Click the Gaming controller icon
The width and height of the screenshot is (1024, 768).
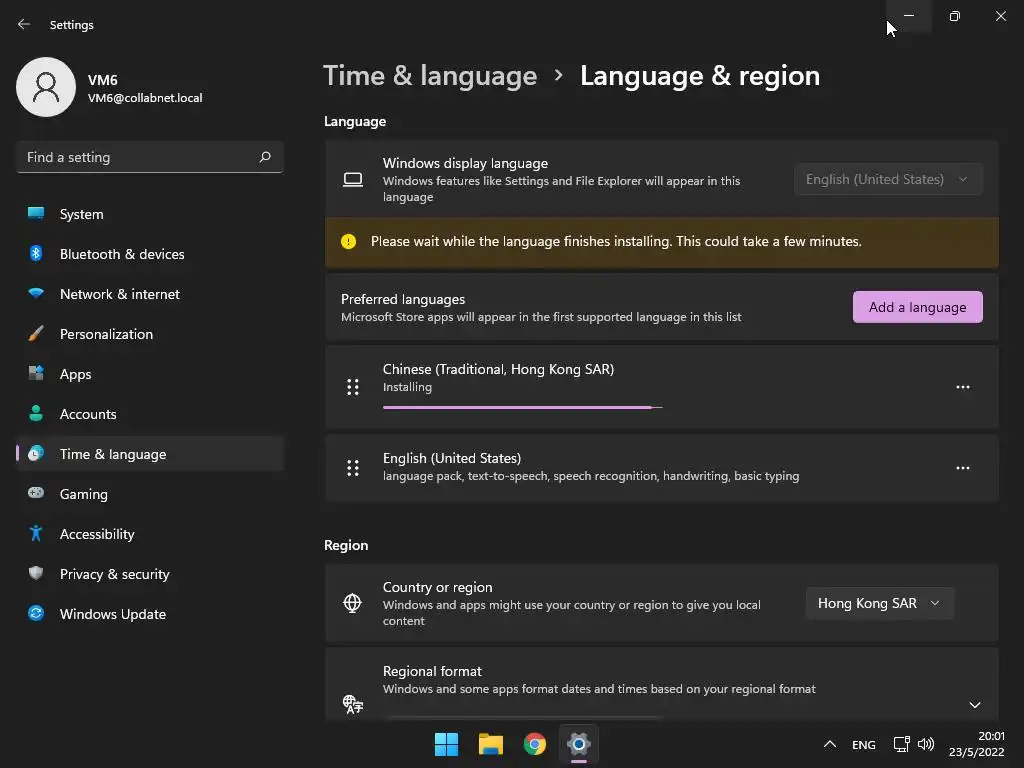[36, 493]
